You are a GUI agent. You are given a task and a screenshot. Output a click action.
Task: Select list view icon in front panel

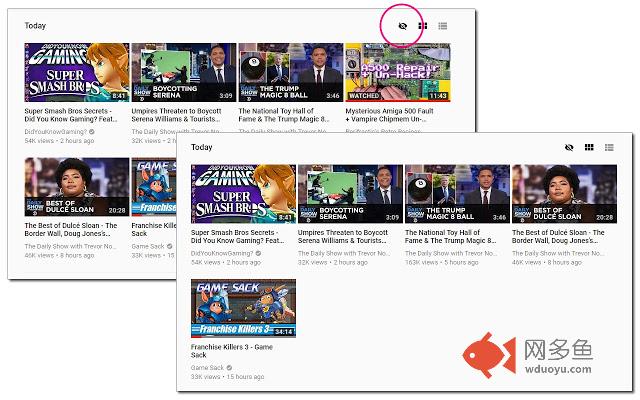click(609, 147)
